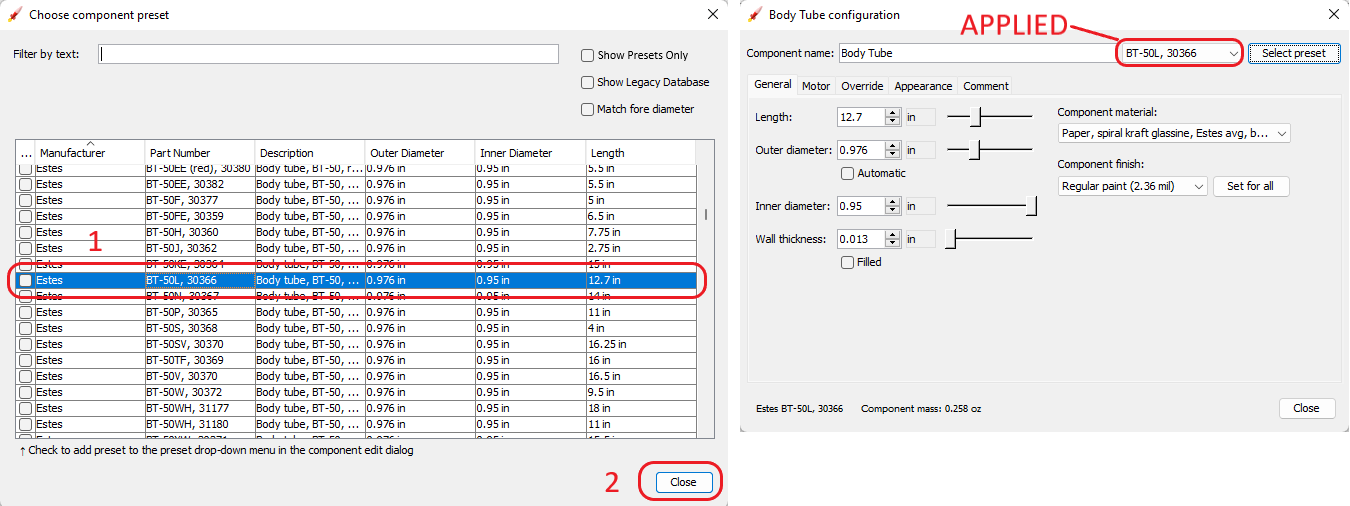Open the Override tab
Image resolution: width=1350 pixels, height=506 pixels.
862,87
